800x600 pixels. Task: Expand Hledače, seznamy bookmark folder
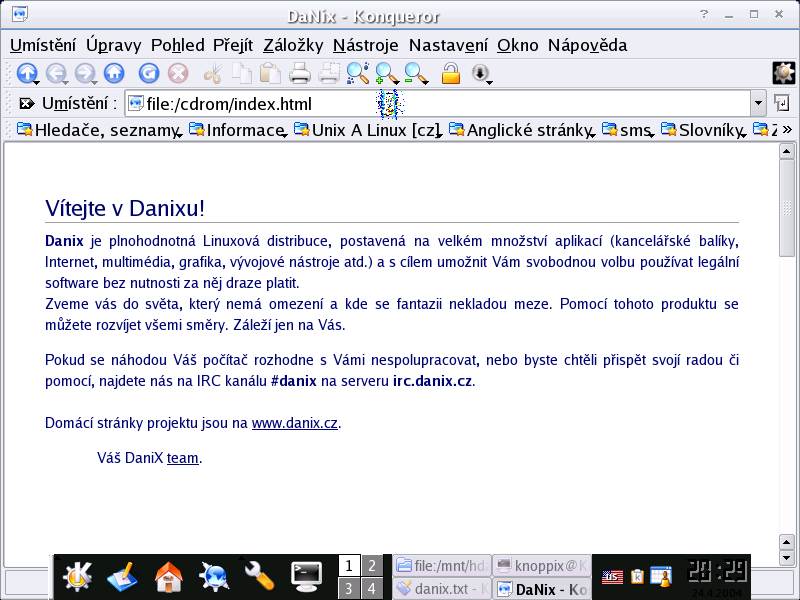(x=99, y=130)
